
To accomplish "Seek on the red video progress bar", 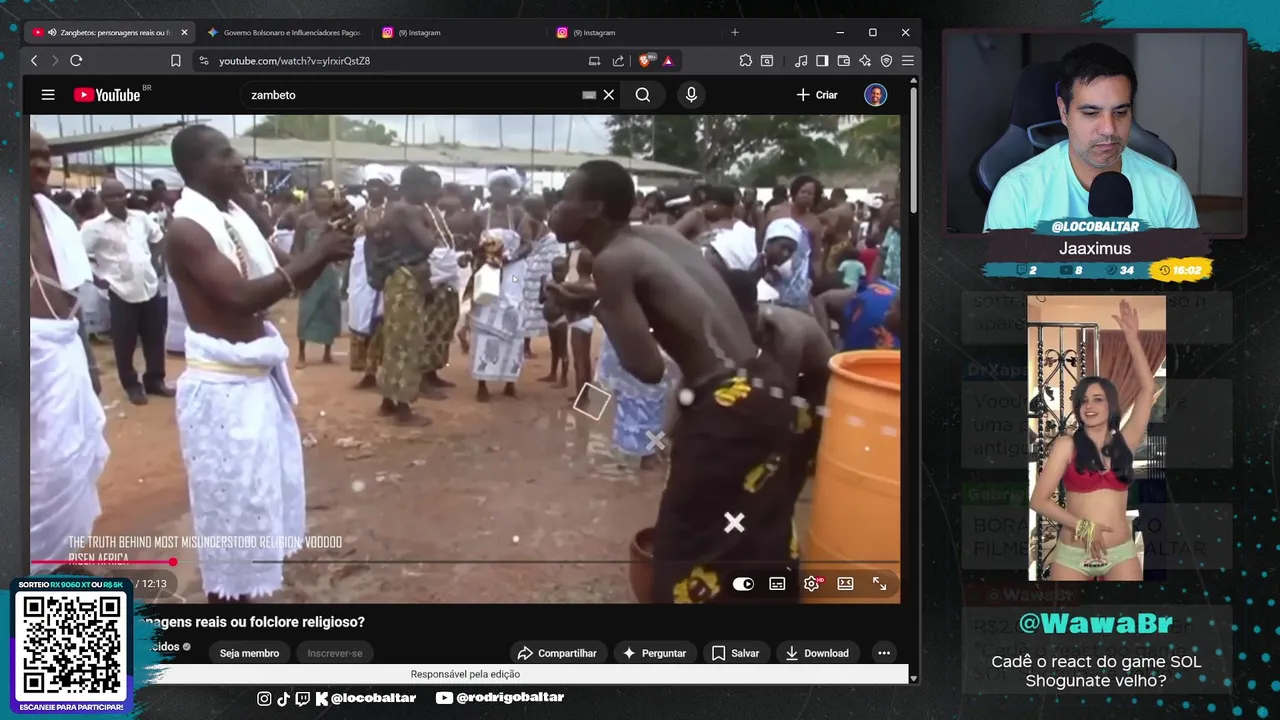I will click(465, 562).
